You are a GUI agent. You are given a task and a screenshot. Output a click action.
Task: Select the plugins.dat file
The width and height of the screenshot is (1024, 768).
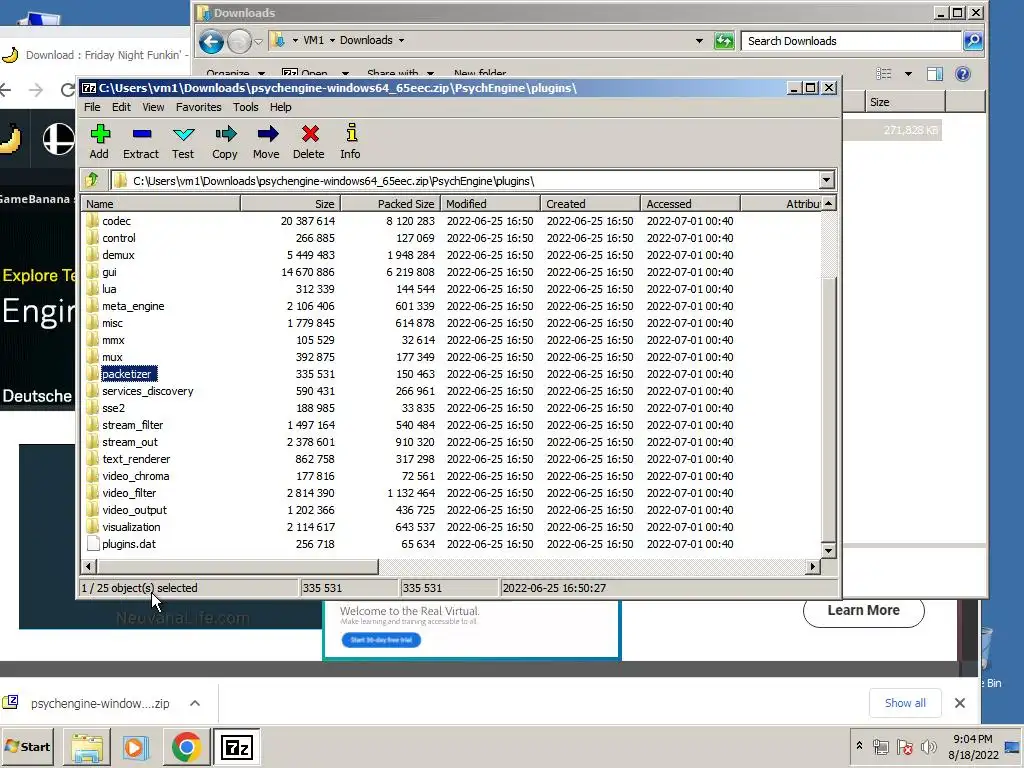[129, 543]
